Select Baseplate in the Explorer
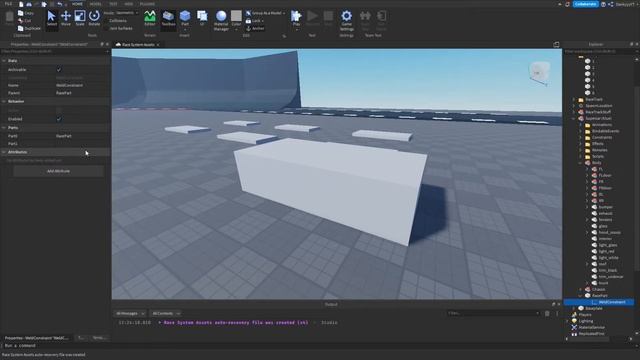 click(x=593, y=309)
